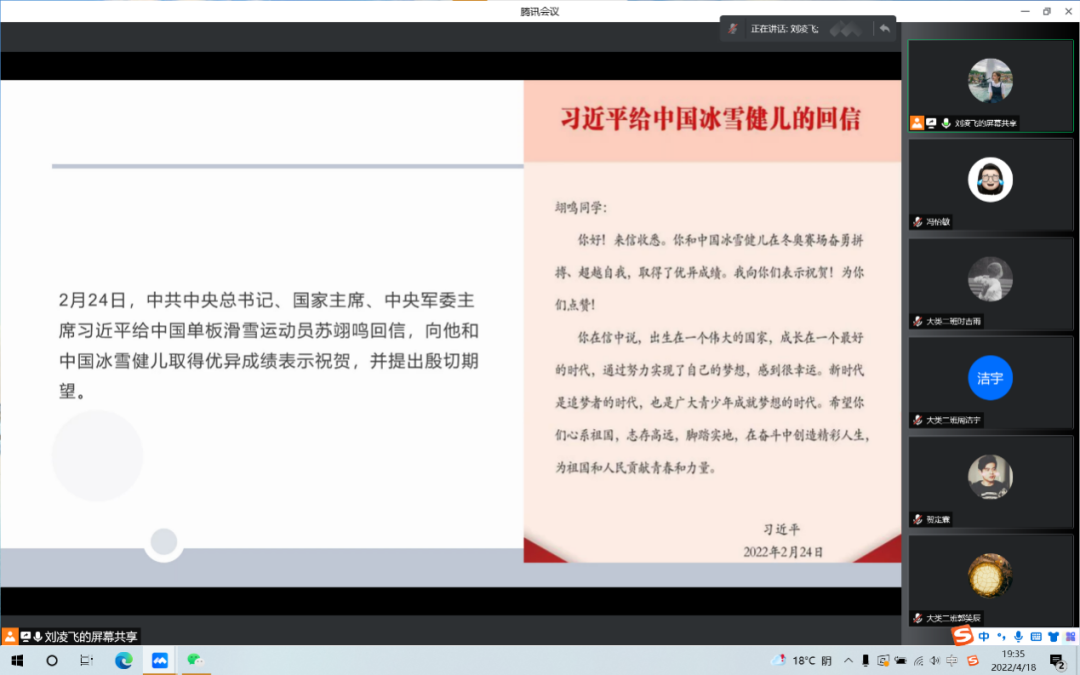Expand the hidden system tray icons
Image resolution: width=1080 pixels, height=675 pixels.
849,660
